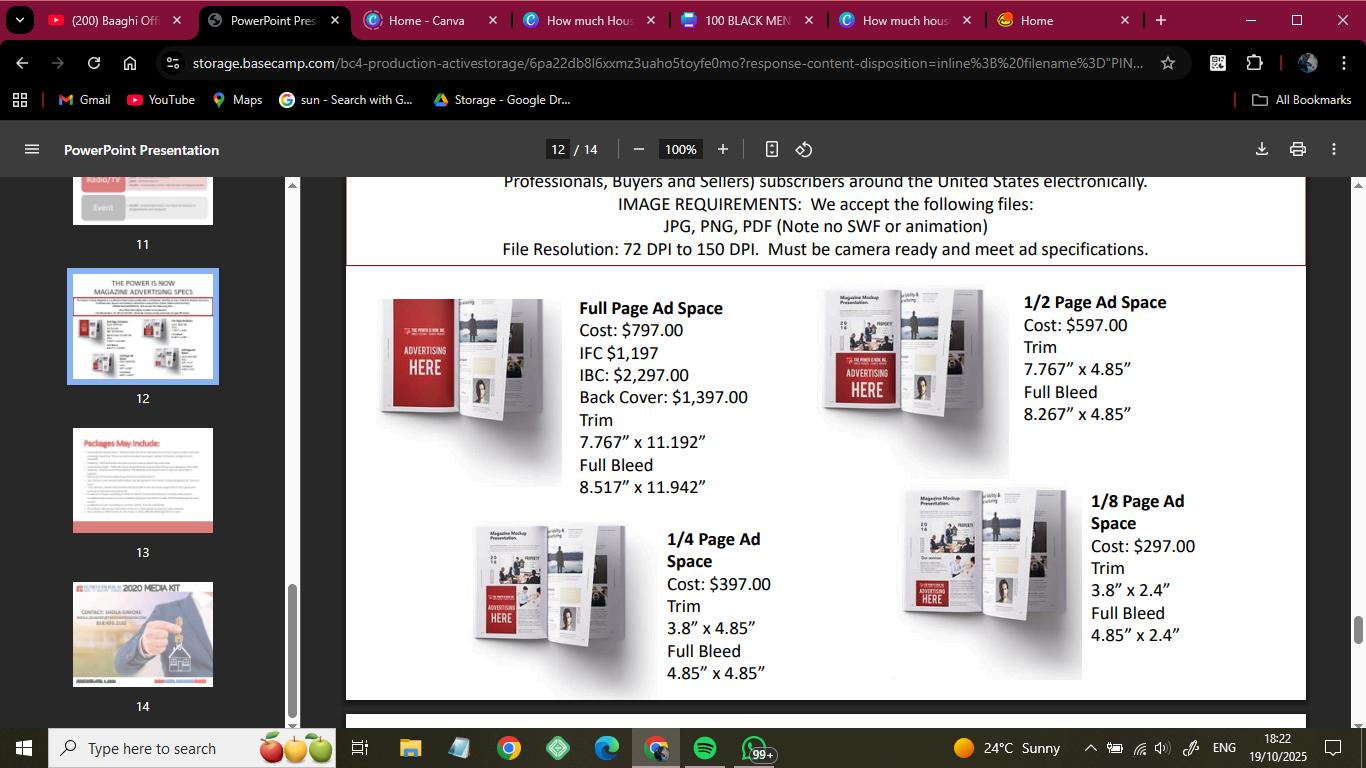Rotate the document counterclockwise
The image size is (1366, 768).
[x=804, y=149]
